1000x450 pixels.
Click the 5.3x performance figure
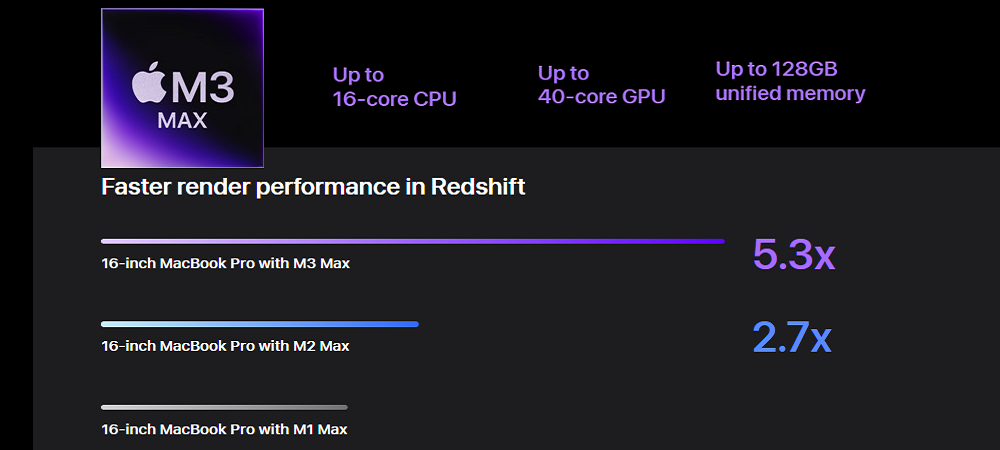coord(794,254)
